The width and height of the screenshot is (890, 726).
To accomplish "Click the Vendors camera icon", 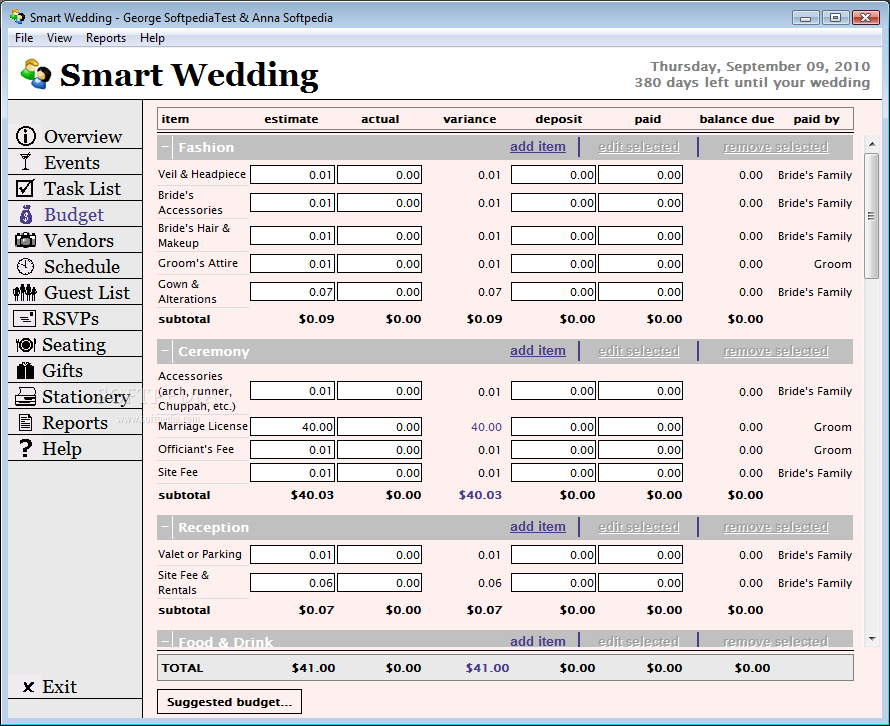I will coord(26,241).
